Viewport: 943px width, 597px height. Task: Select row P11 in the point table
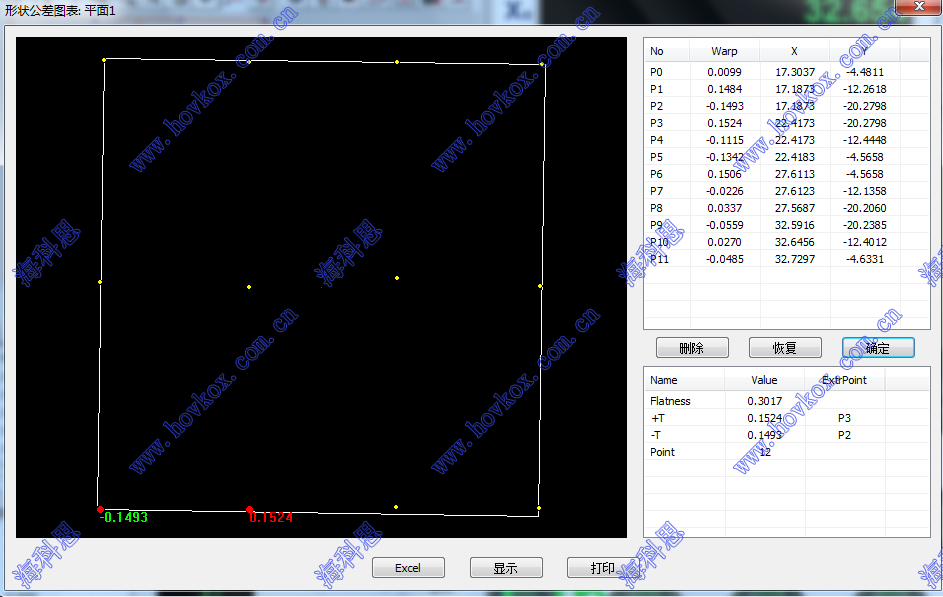(x=787, y=259)
